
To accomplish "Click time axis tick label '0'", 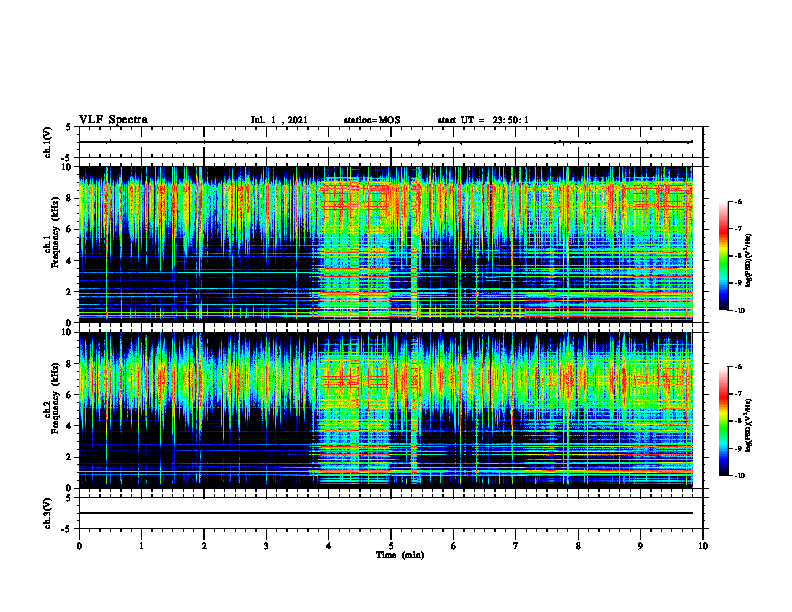I will (x=79, y=546).
